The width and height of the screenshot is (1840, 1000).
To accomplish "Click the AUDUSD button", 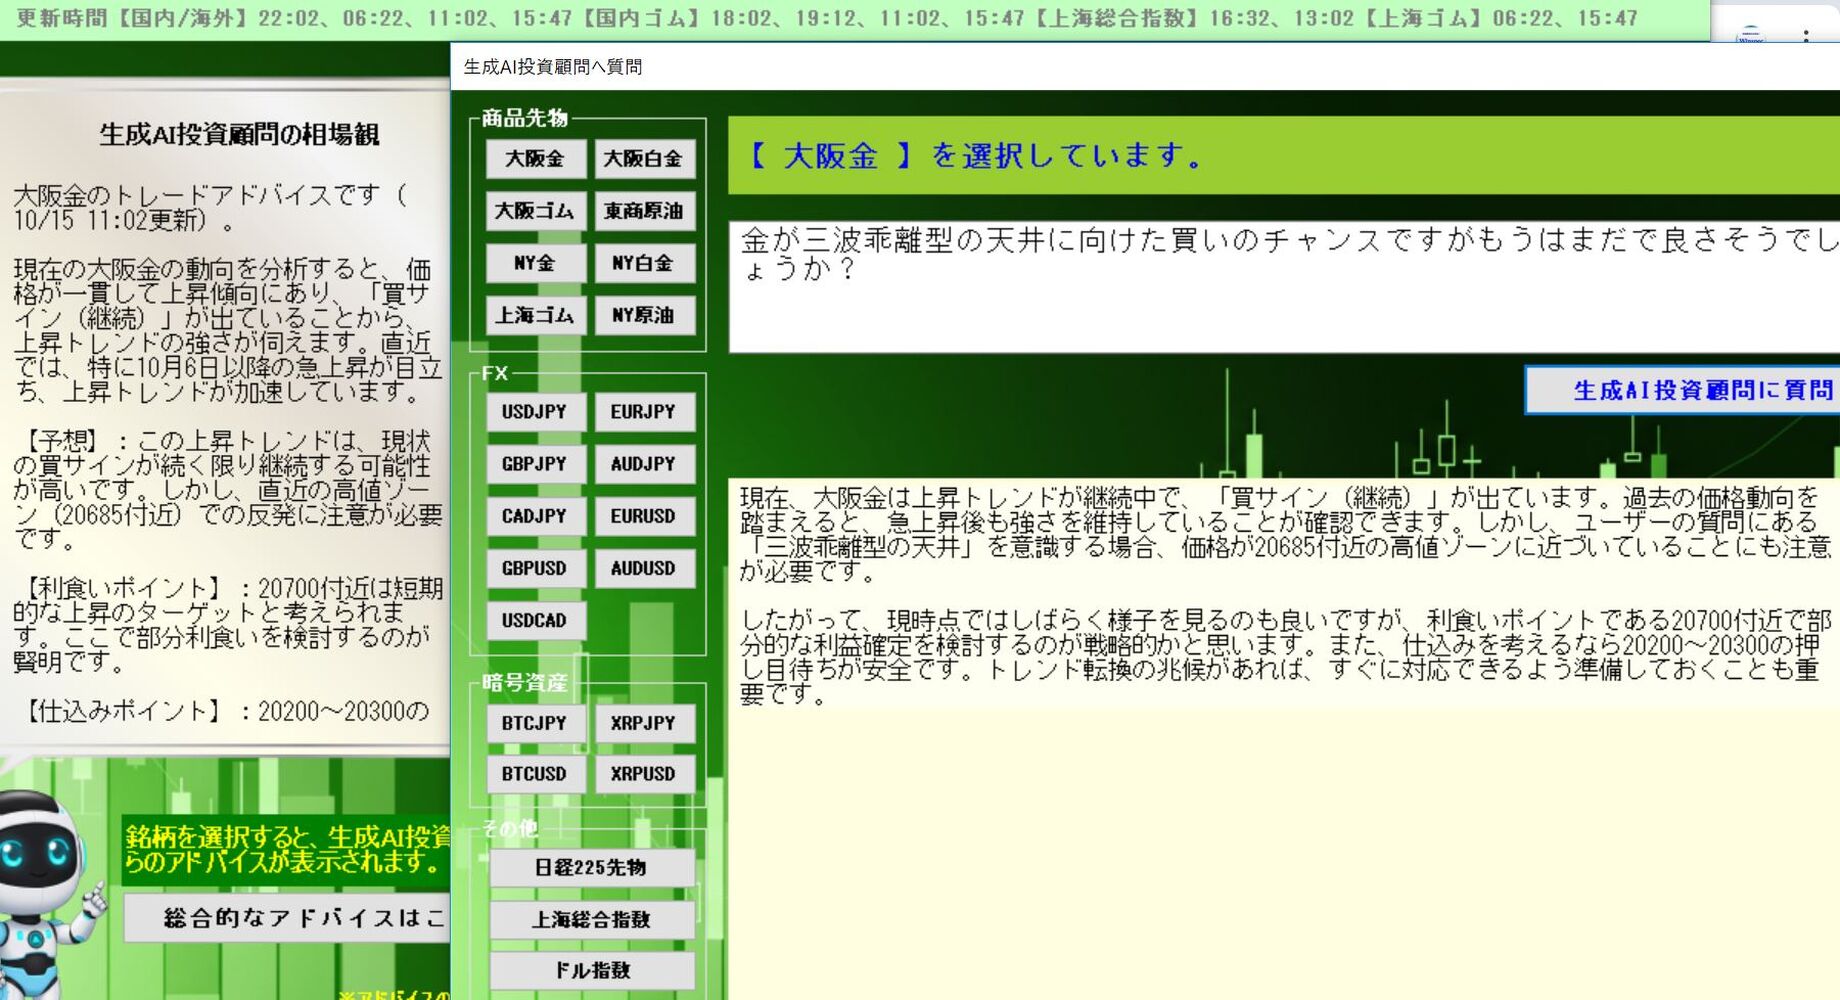I will pos(644,568).
